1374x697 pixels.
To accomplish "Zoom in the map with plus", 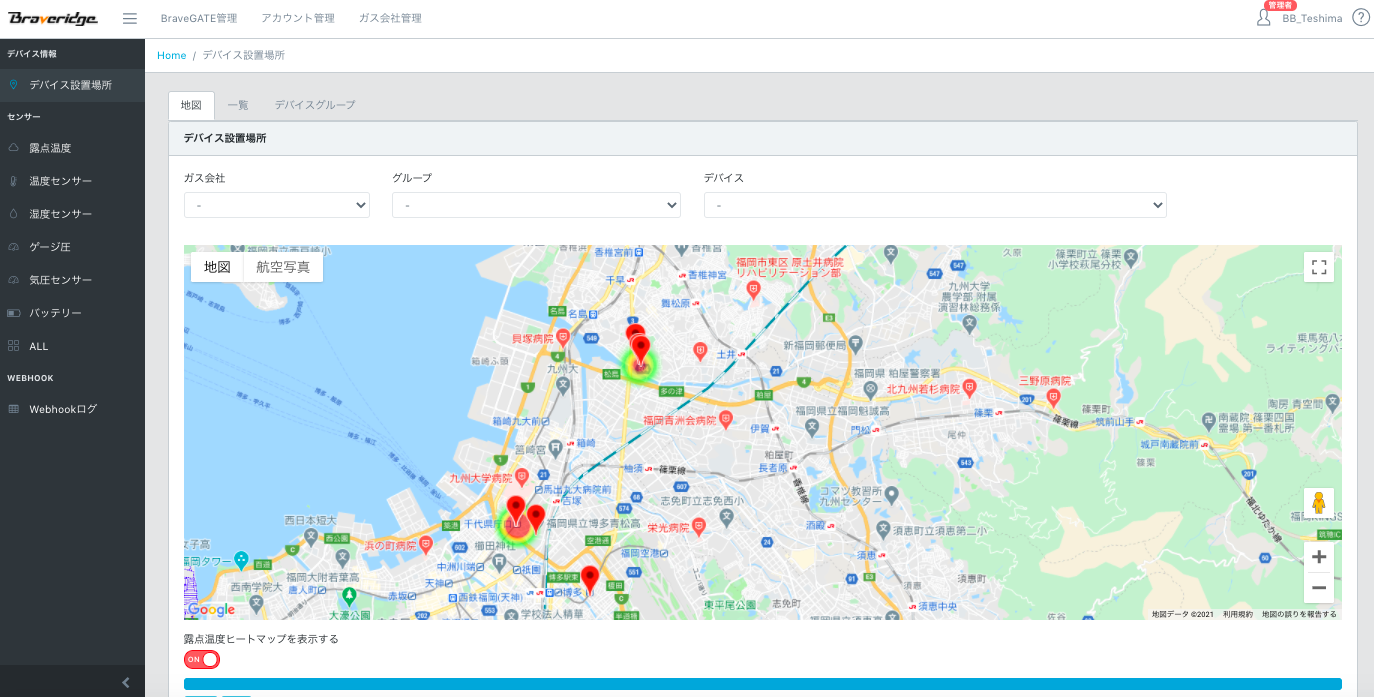I will (1319, 557).
